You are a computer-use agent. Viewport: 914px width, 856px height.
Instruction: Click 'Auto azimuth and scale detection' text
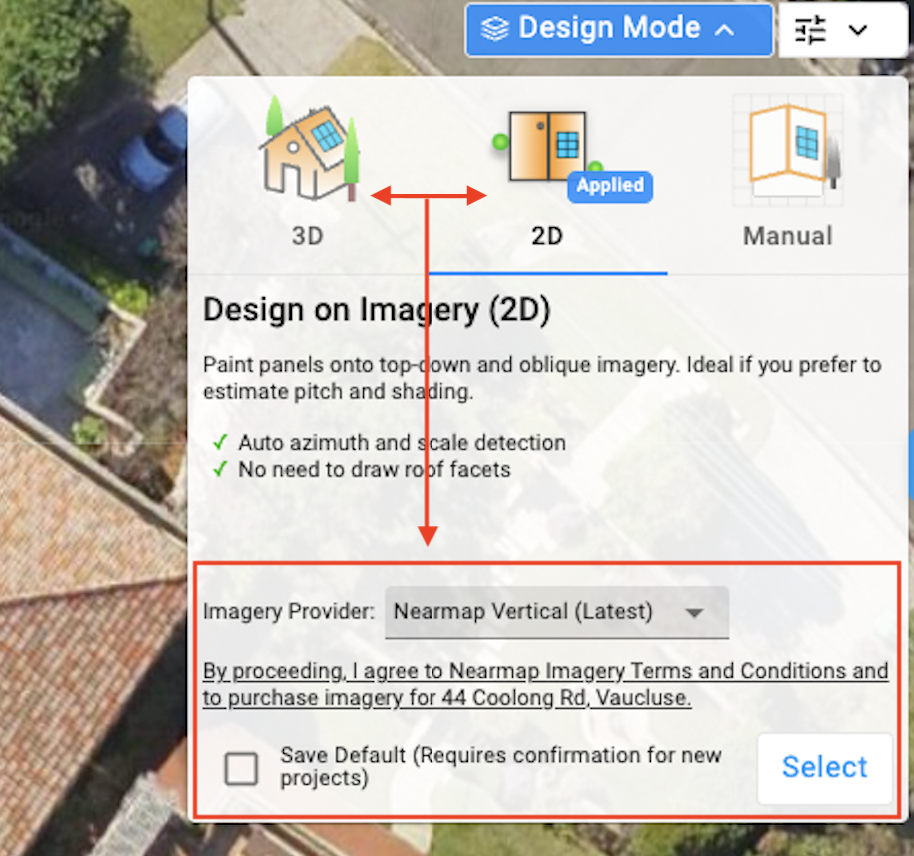pyautogui.click(x=402, y=443)
